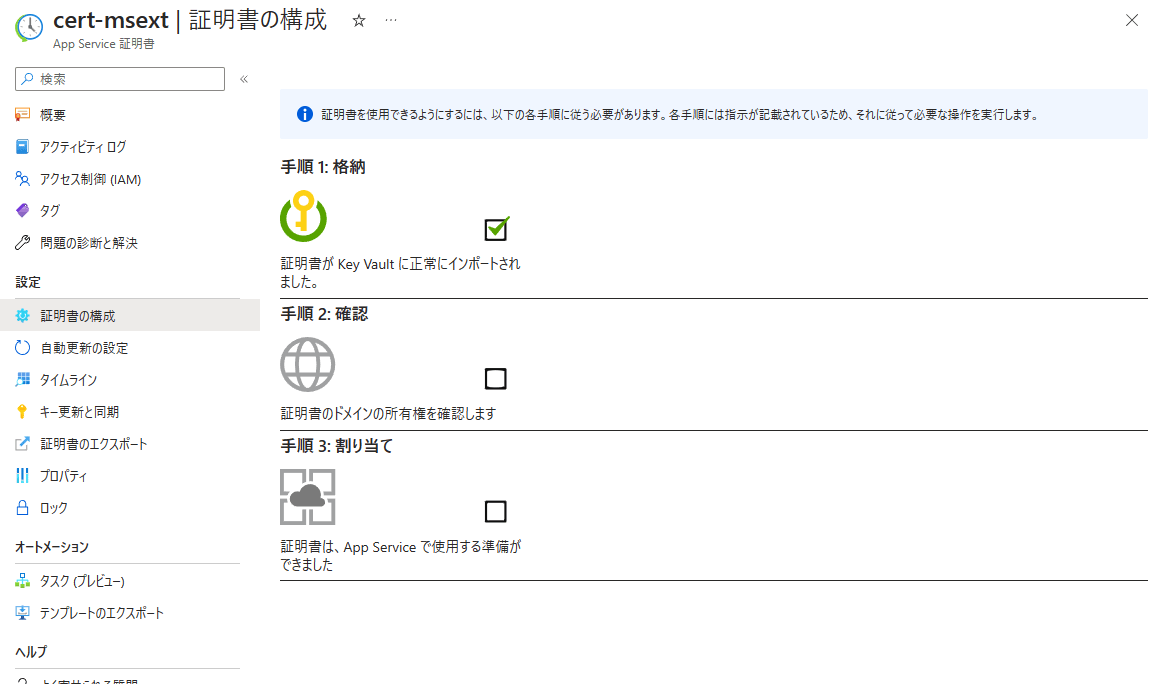
Task: Click the checked checkbox for 手順 1: 格納
Action: [x=496, y=228]
